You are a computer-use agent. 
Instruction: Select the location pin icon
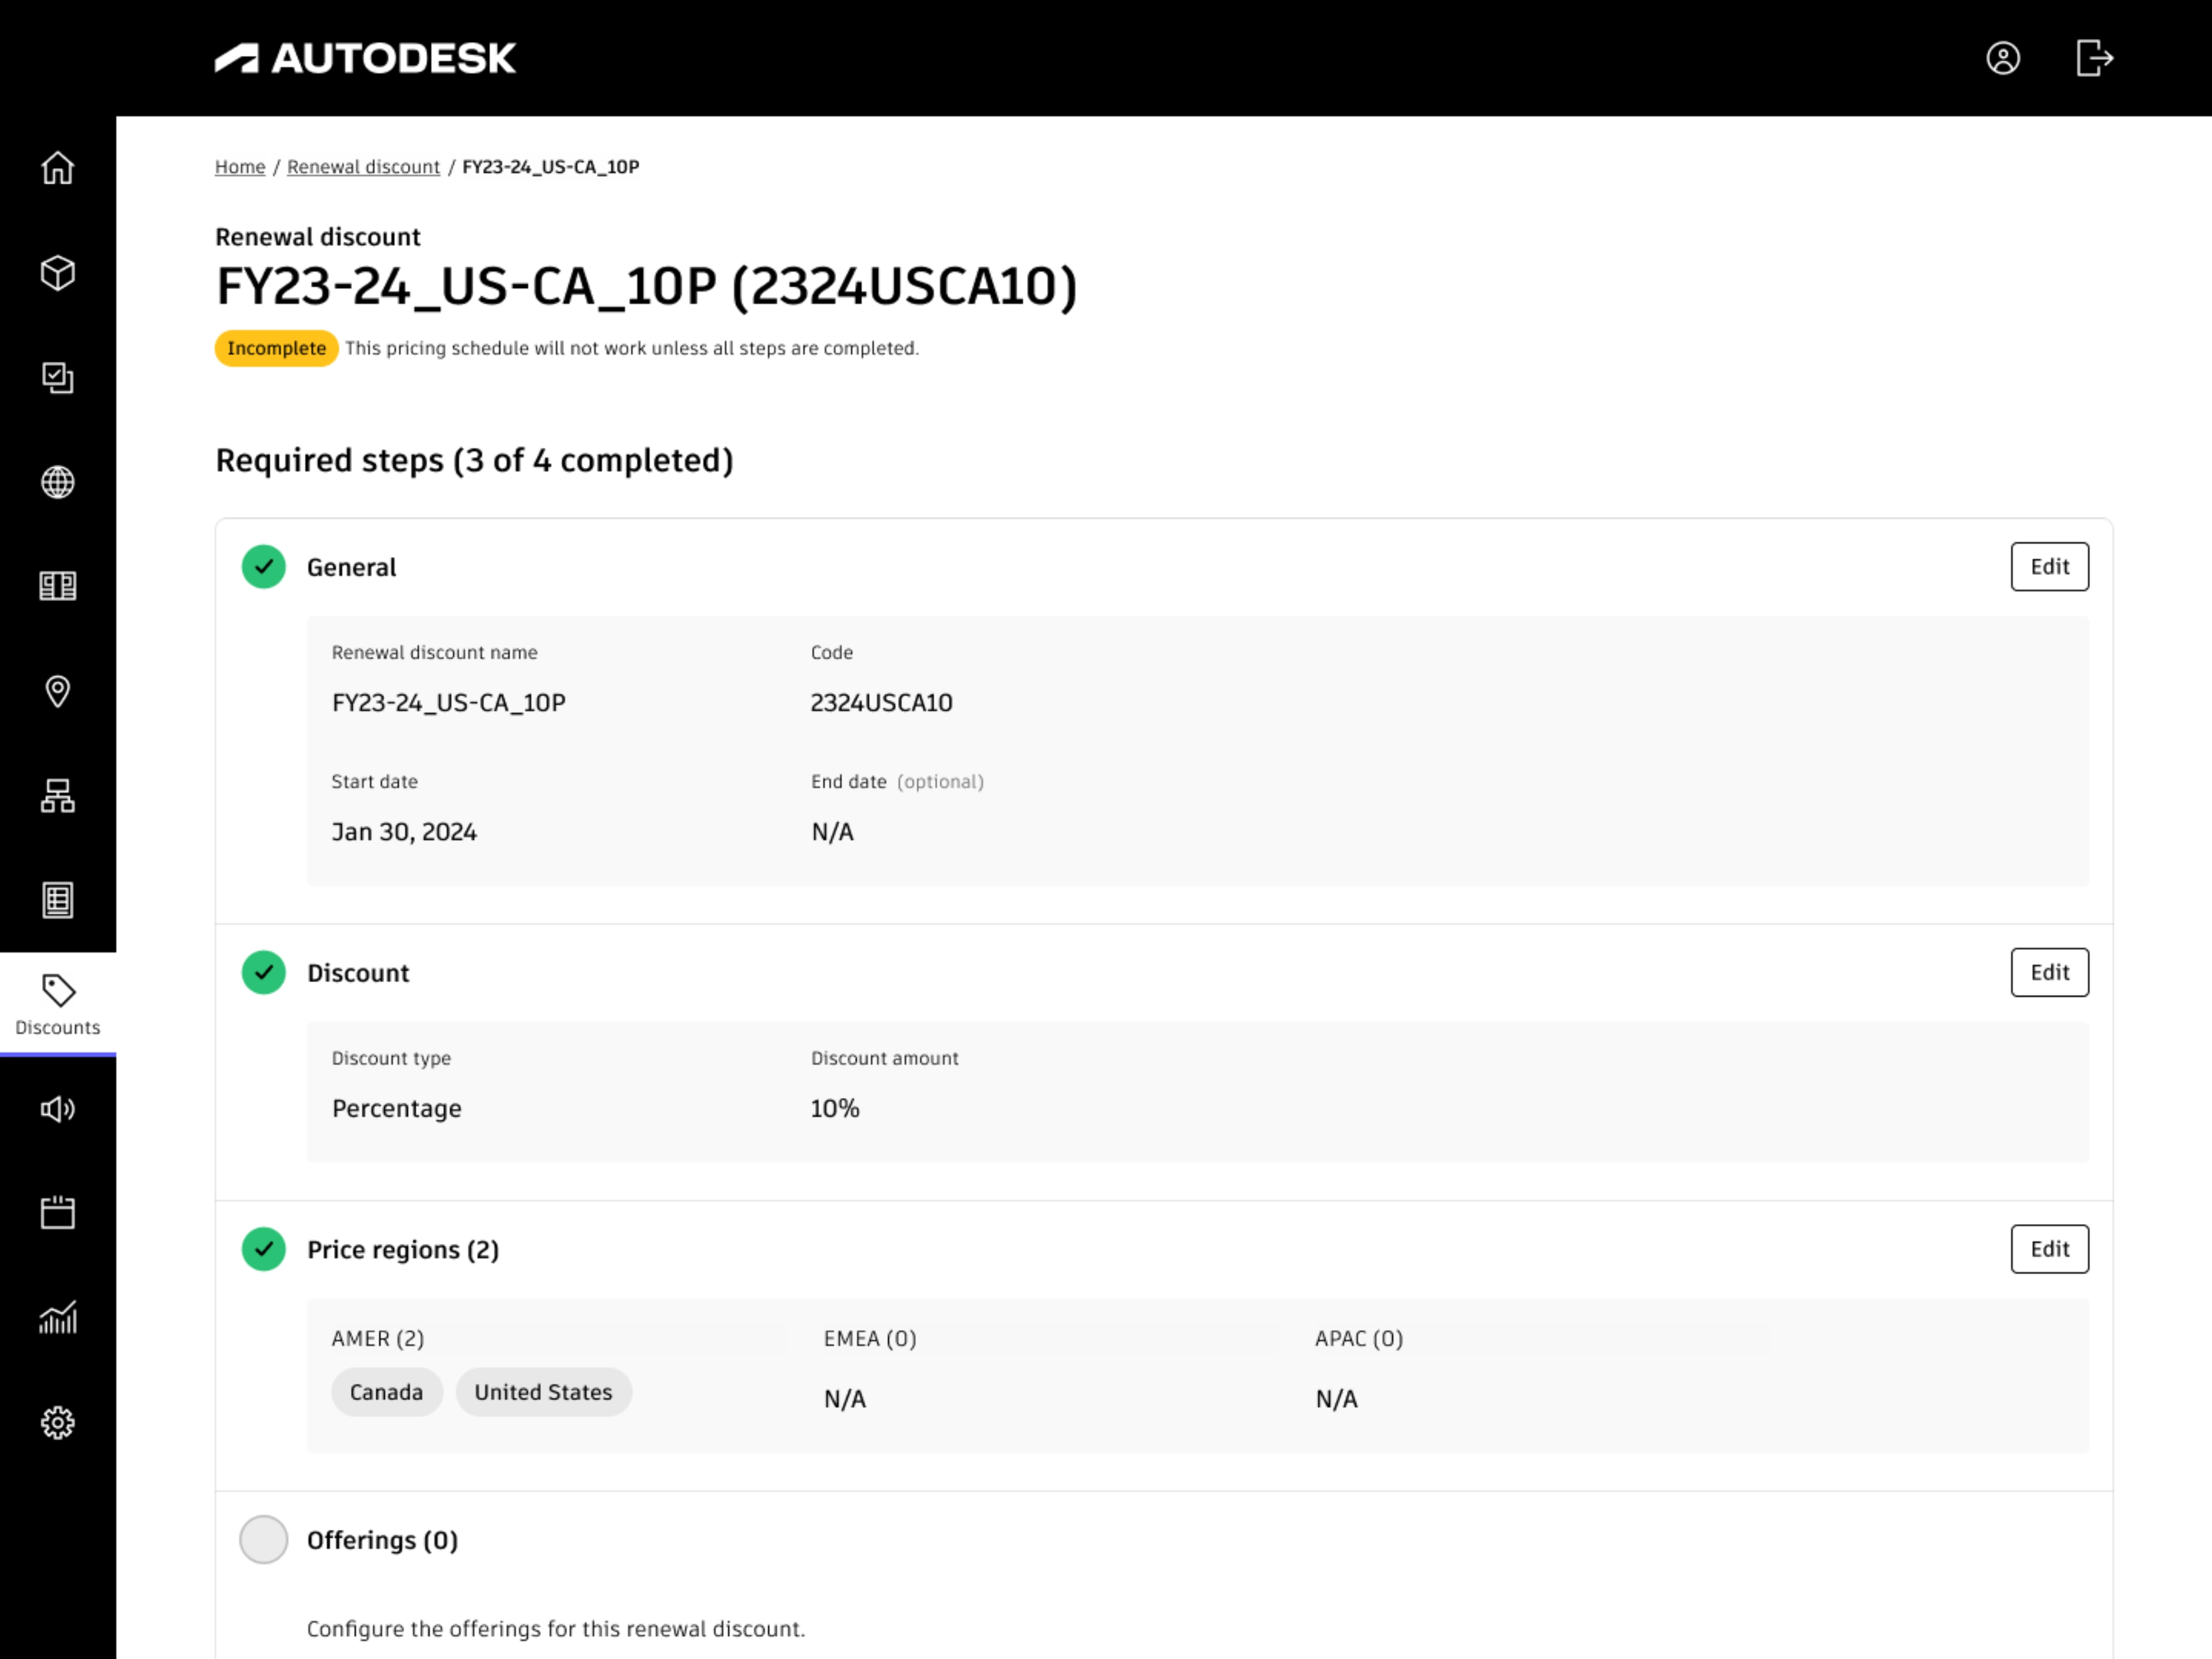pos(58,691)
